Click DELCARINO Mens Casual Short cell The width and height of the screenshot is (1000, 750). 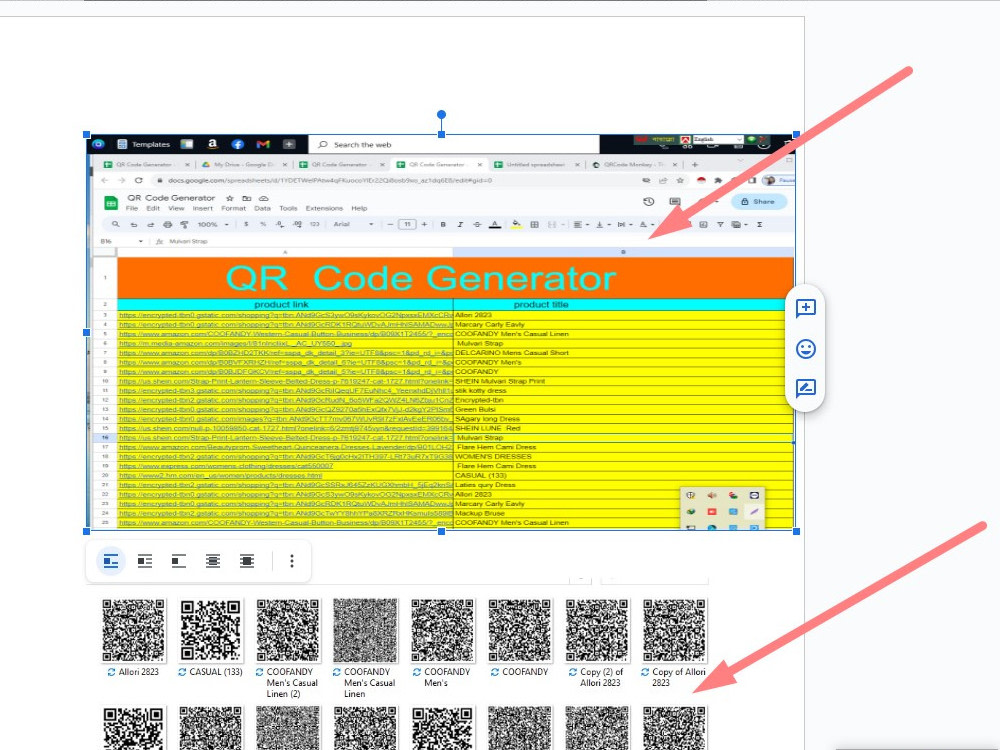click(x=623, y=353)
